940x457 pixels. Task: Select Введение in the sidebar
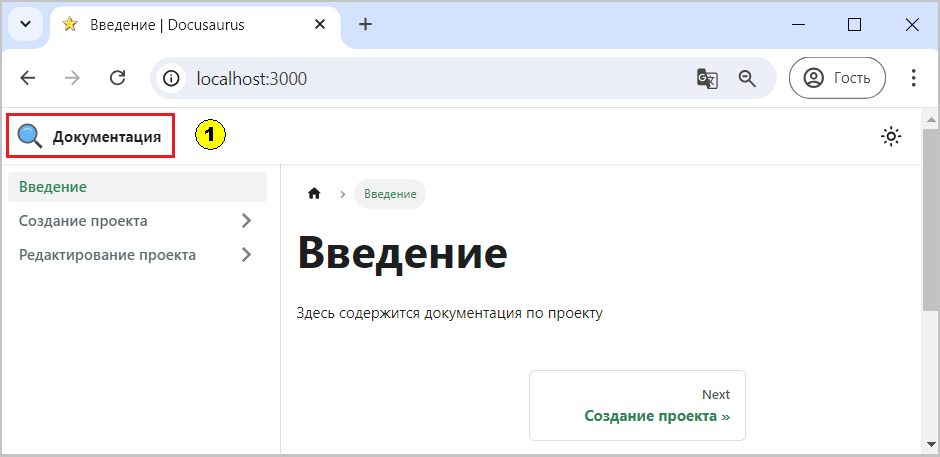click(137, 187)
